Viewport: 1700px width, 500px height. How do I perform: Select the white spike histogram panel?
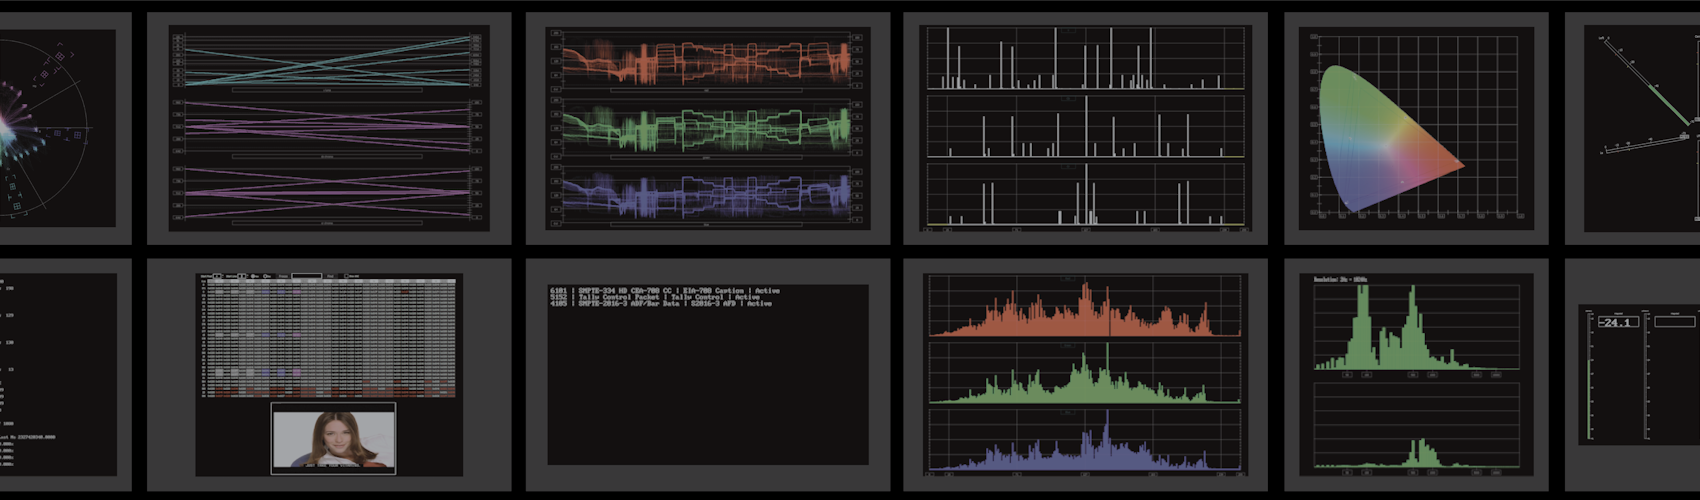coord(1085,128)
